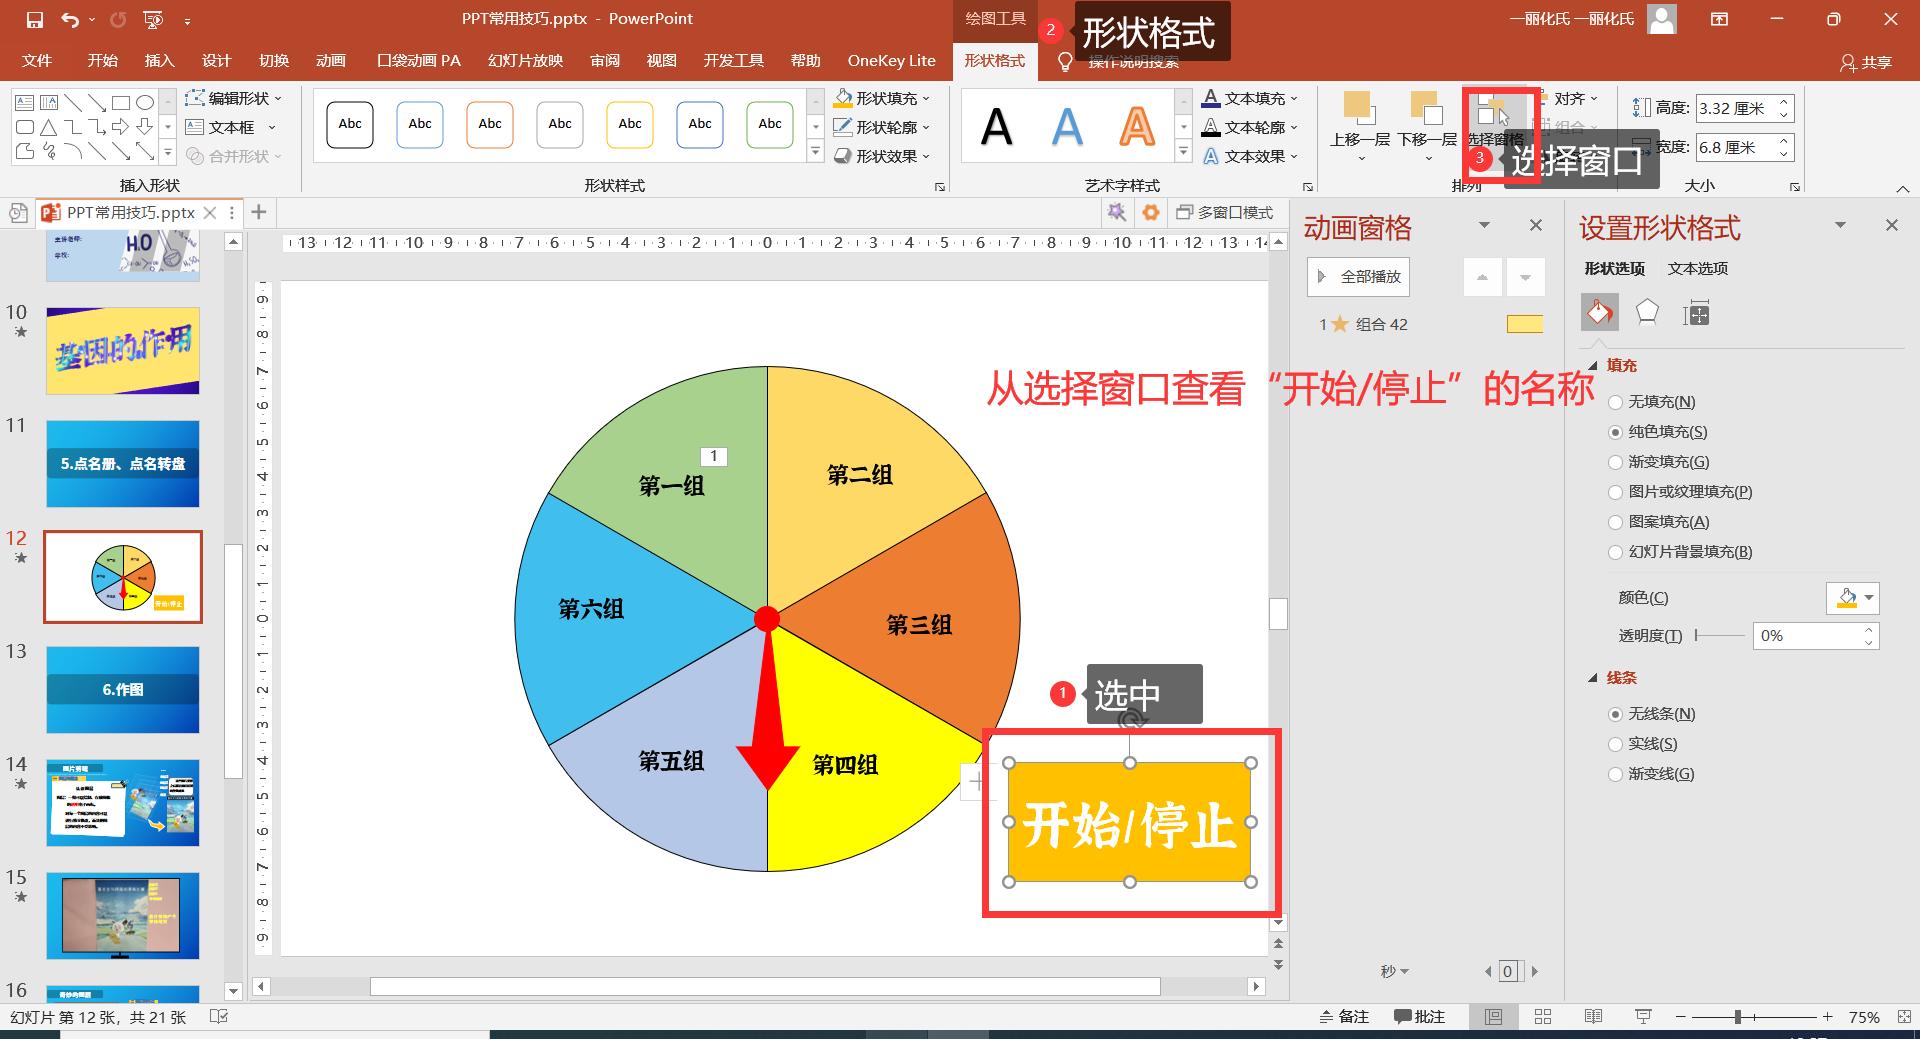Expand the WordArt styles gallery

[x=1183, y=152]
